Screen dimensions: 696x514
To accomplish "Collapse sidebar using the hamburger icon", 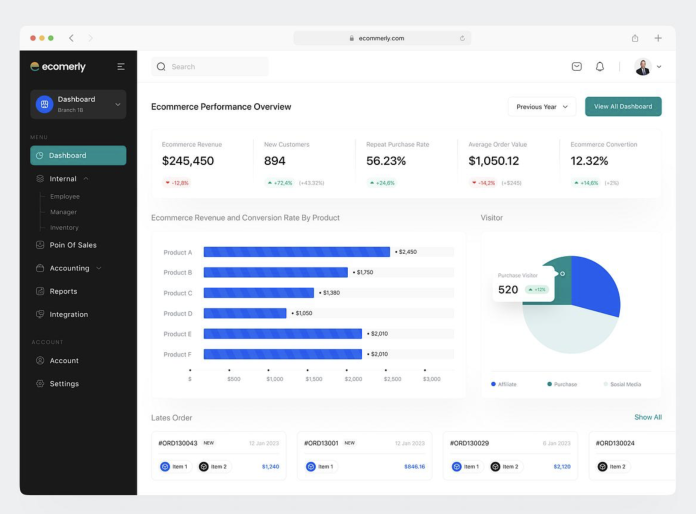I will (x=121, y=67).
